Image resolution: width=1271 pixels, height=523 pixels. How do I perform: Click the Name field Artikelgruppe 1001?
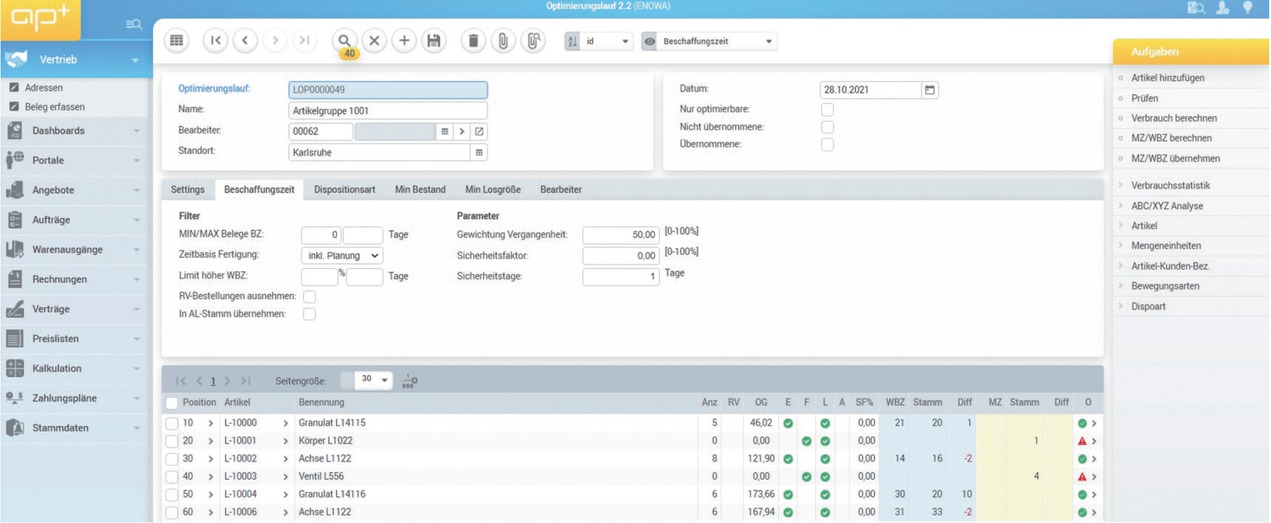(388, 111)
